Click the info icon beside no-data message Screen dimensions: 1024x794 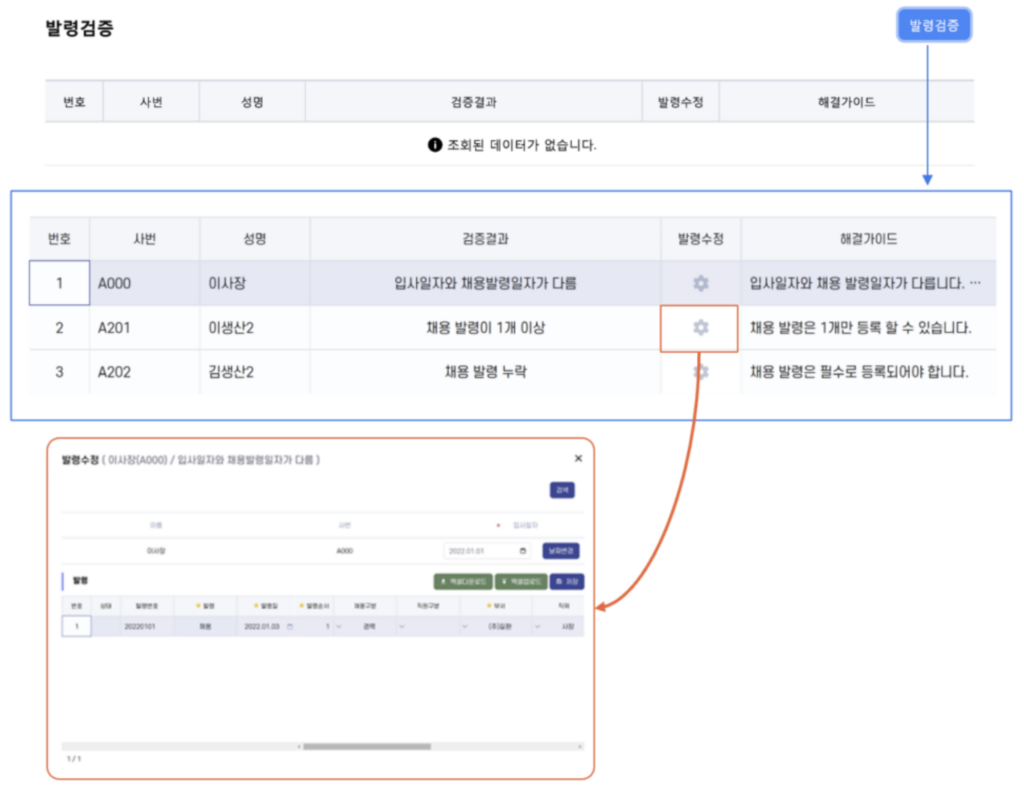tap(434, 145)
